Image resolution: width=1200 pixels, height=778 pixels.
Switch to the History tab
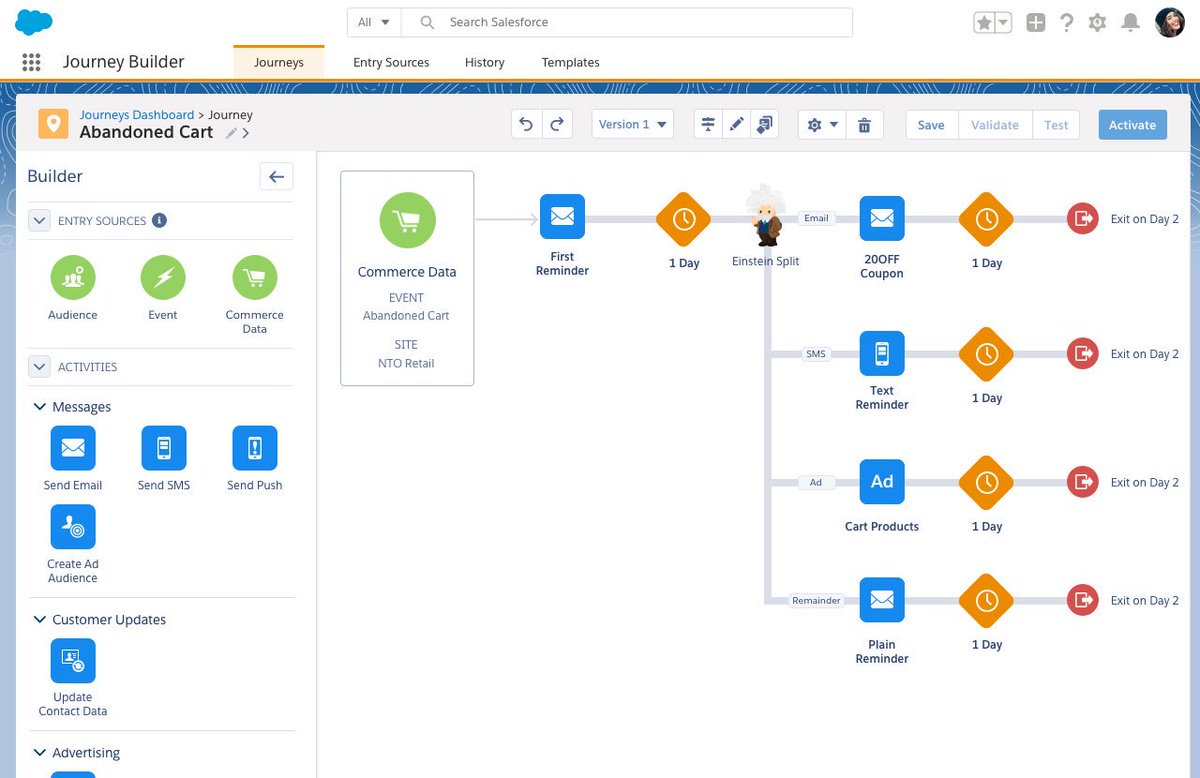click(x=485, y=62)
